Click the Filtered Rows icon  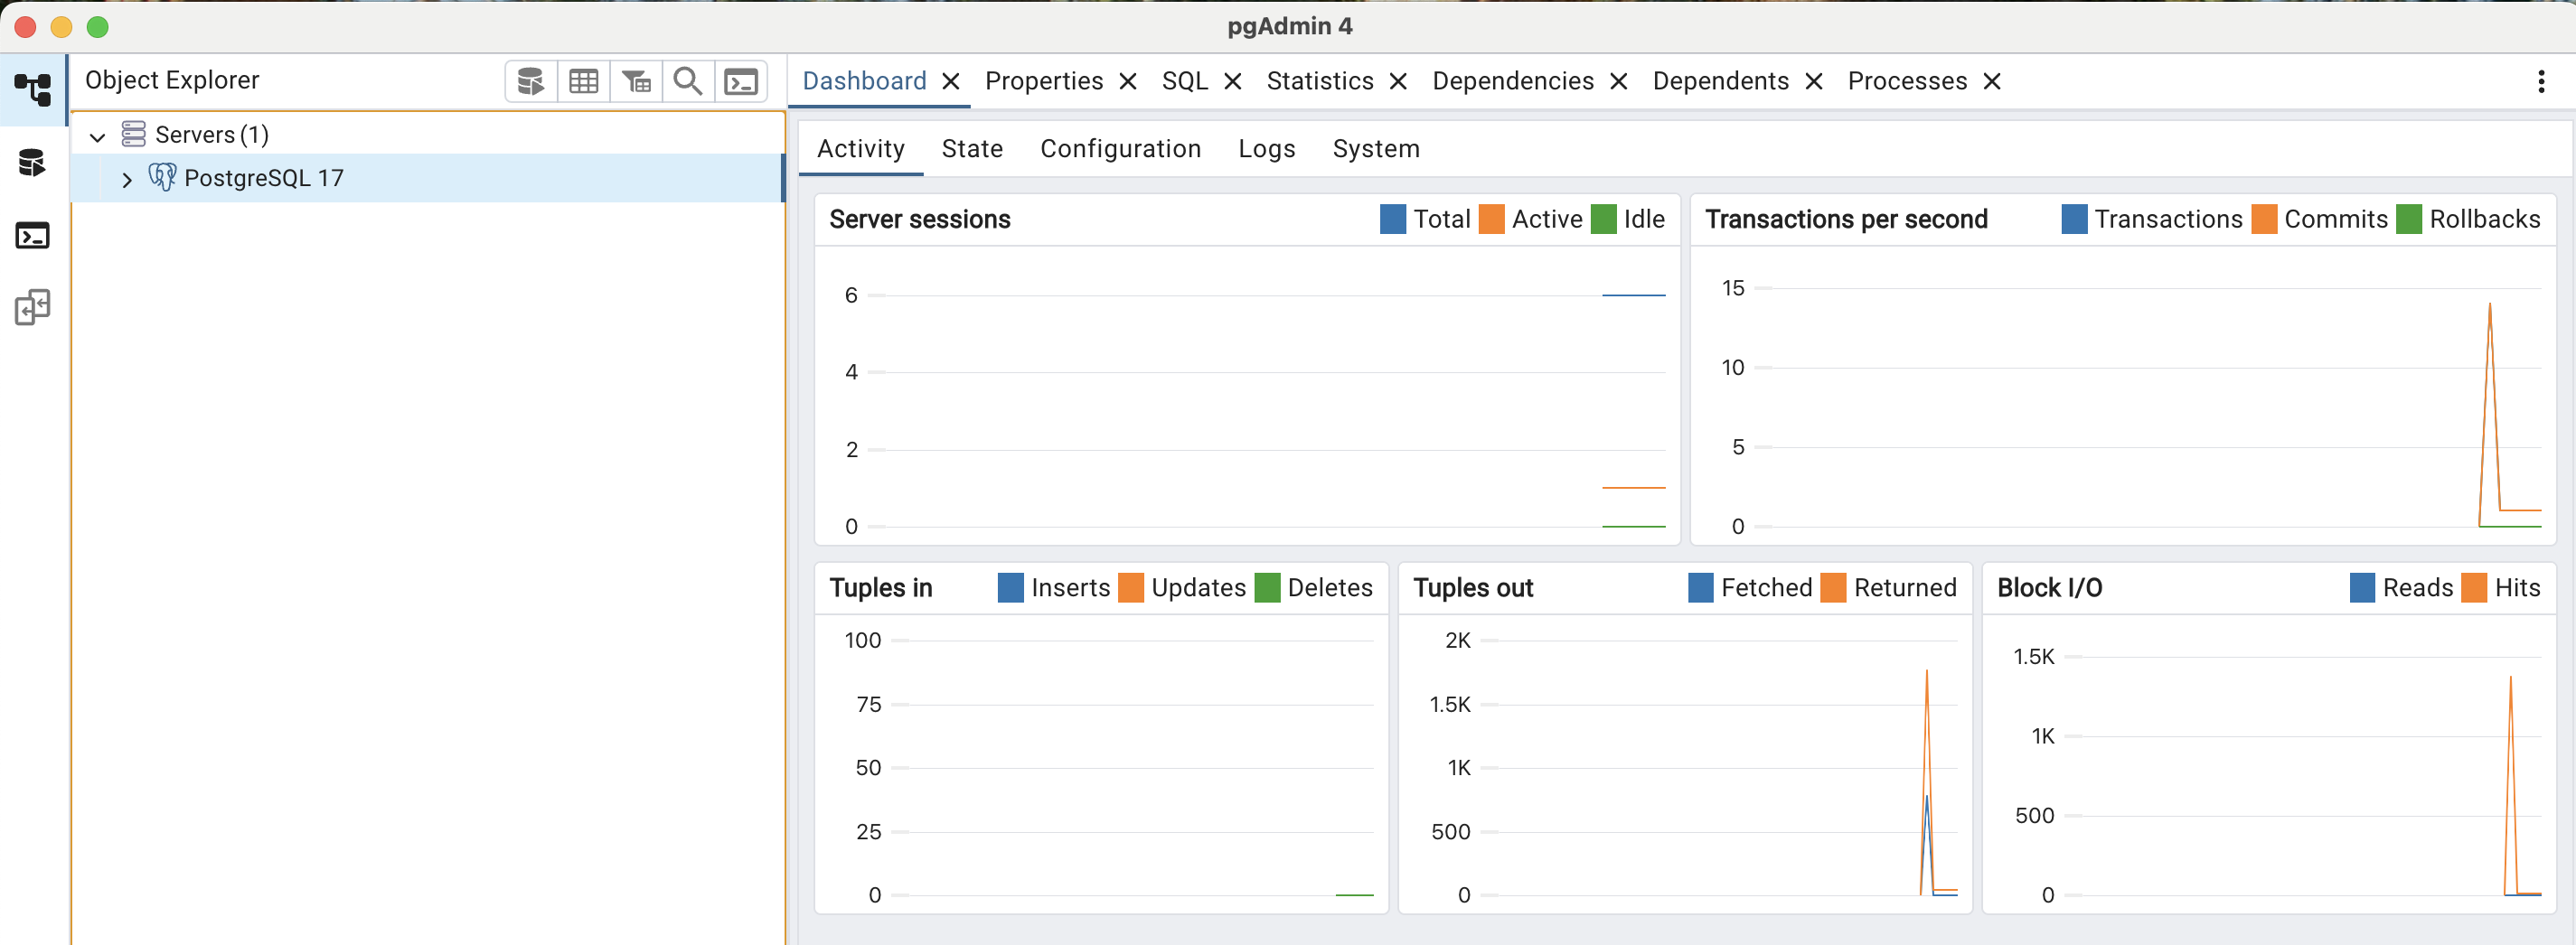636,81
